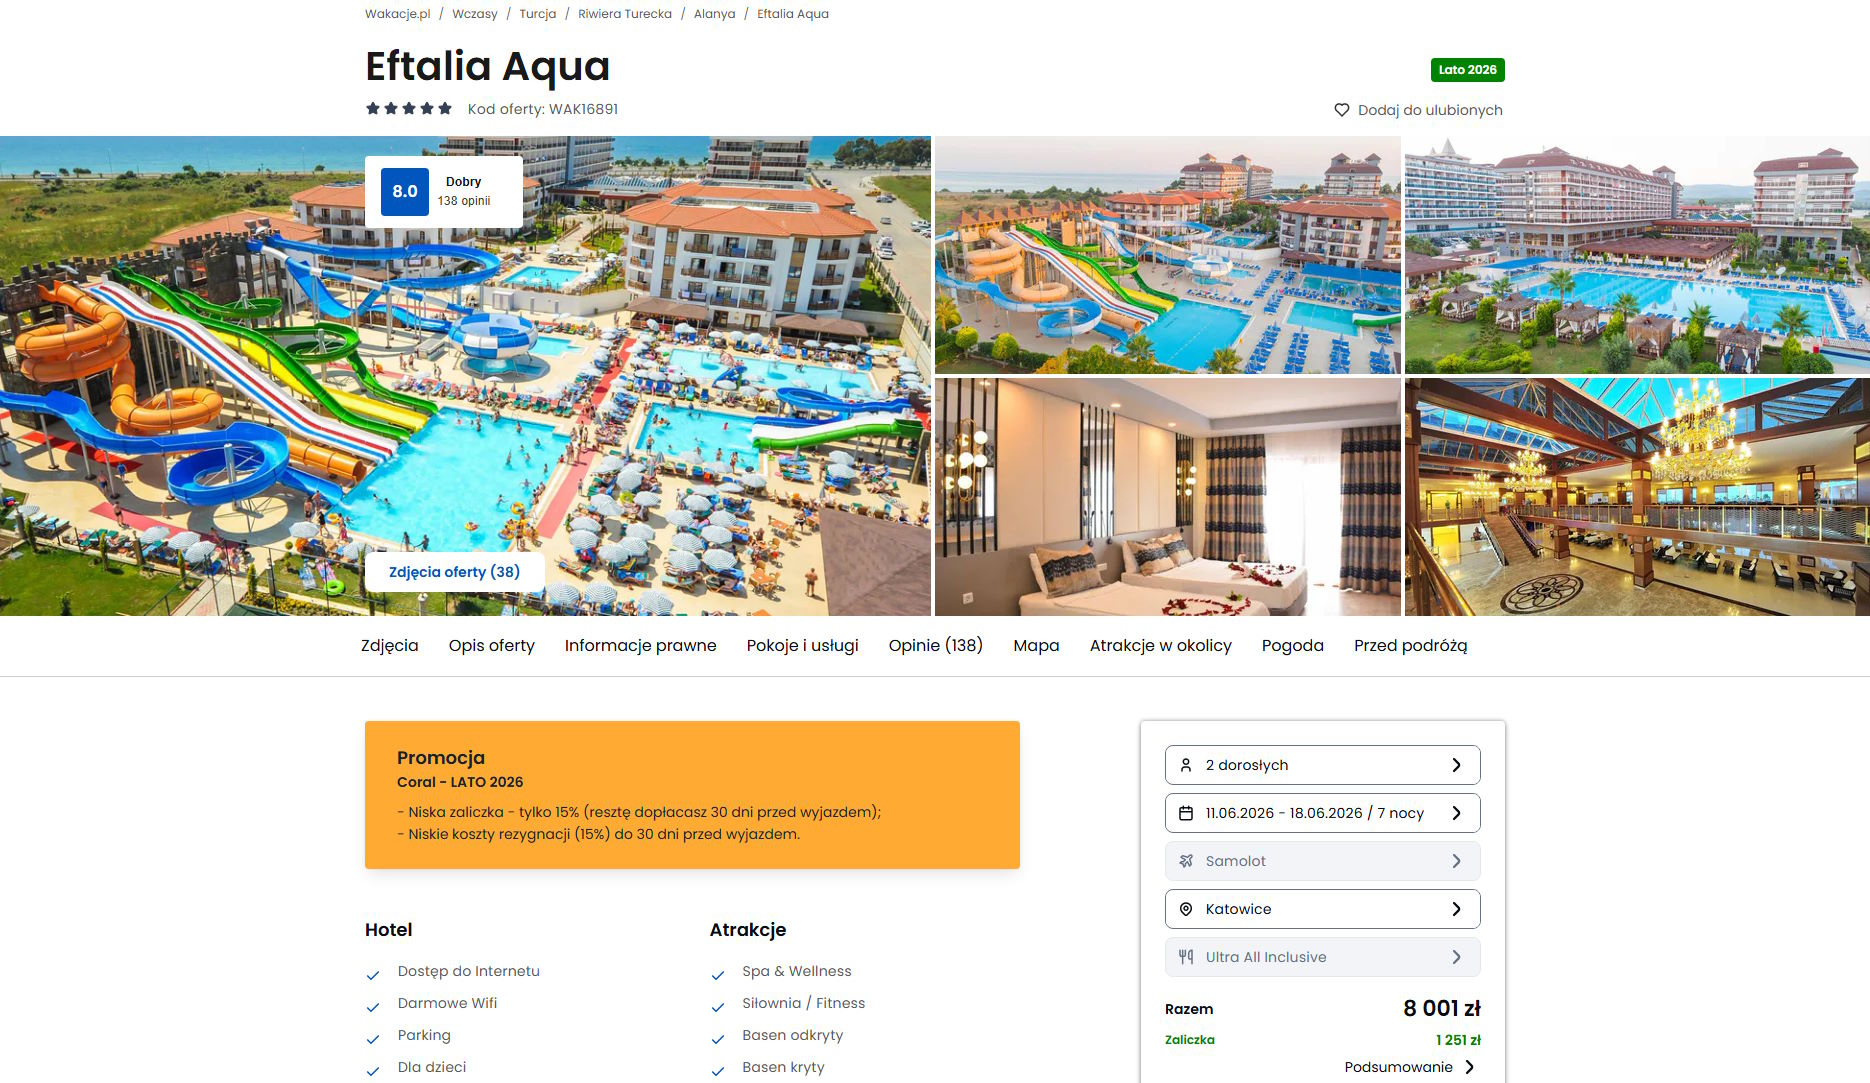Viewport: 1870px width, 1083px height.
Task: Click the 8.0 rating score badge
Action: tap(405, 191)
